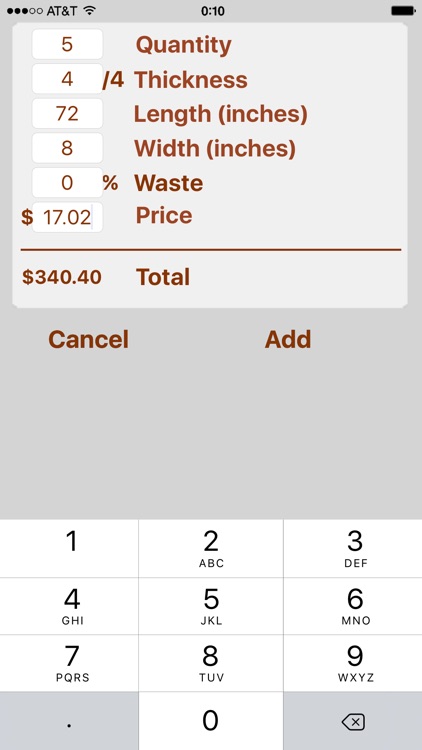
Task: Select the Width inches input box
Action: 67,148
